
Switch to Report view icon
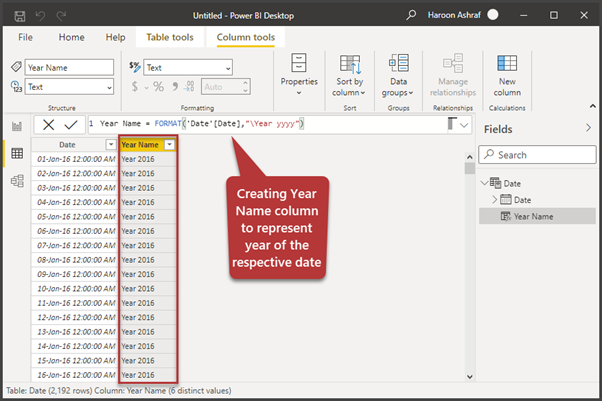coord(17,126)
